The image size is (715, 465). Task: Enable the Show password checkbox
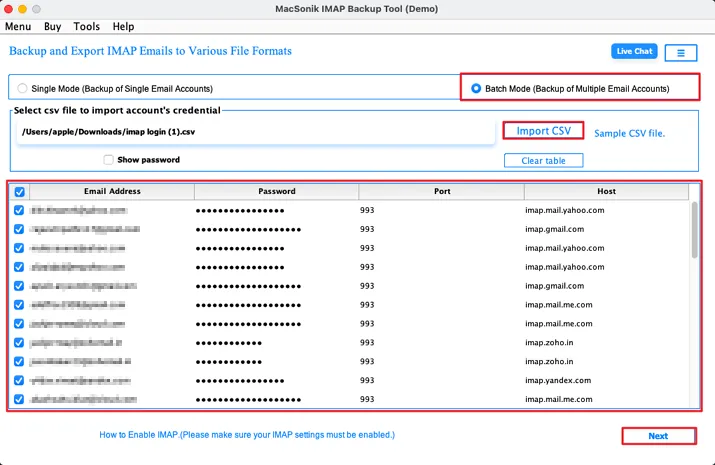point(108,160)
